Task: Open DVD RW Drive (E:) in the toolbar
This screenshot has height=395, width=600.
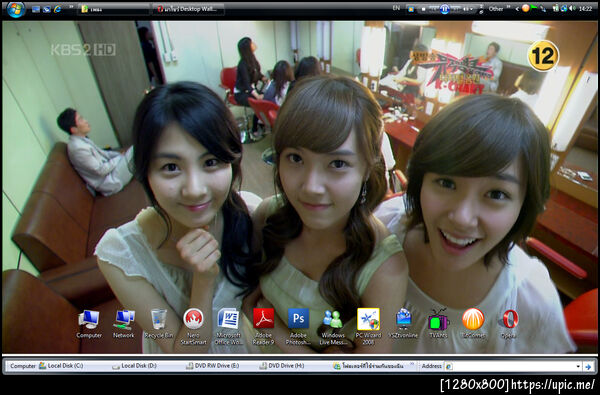Action: [x=212, y=366]
